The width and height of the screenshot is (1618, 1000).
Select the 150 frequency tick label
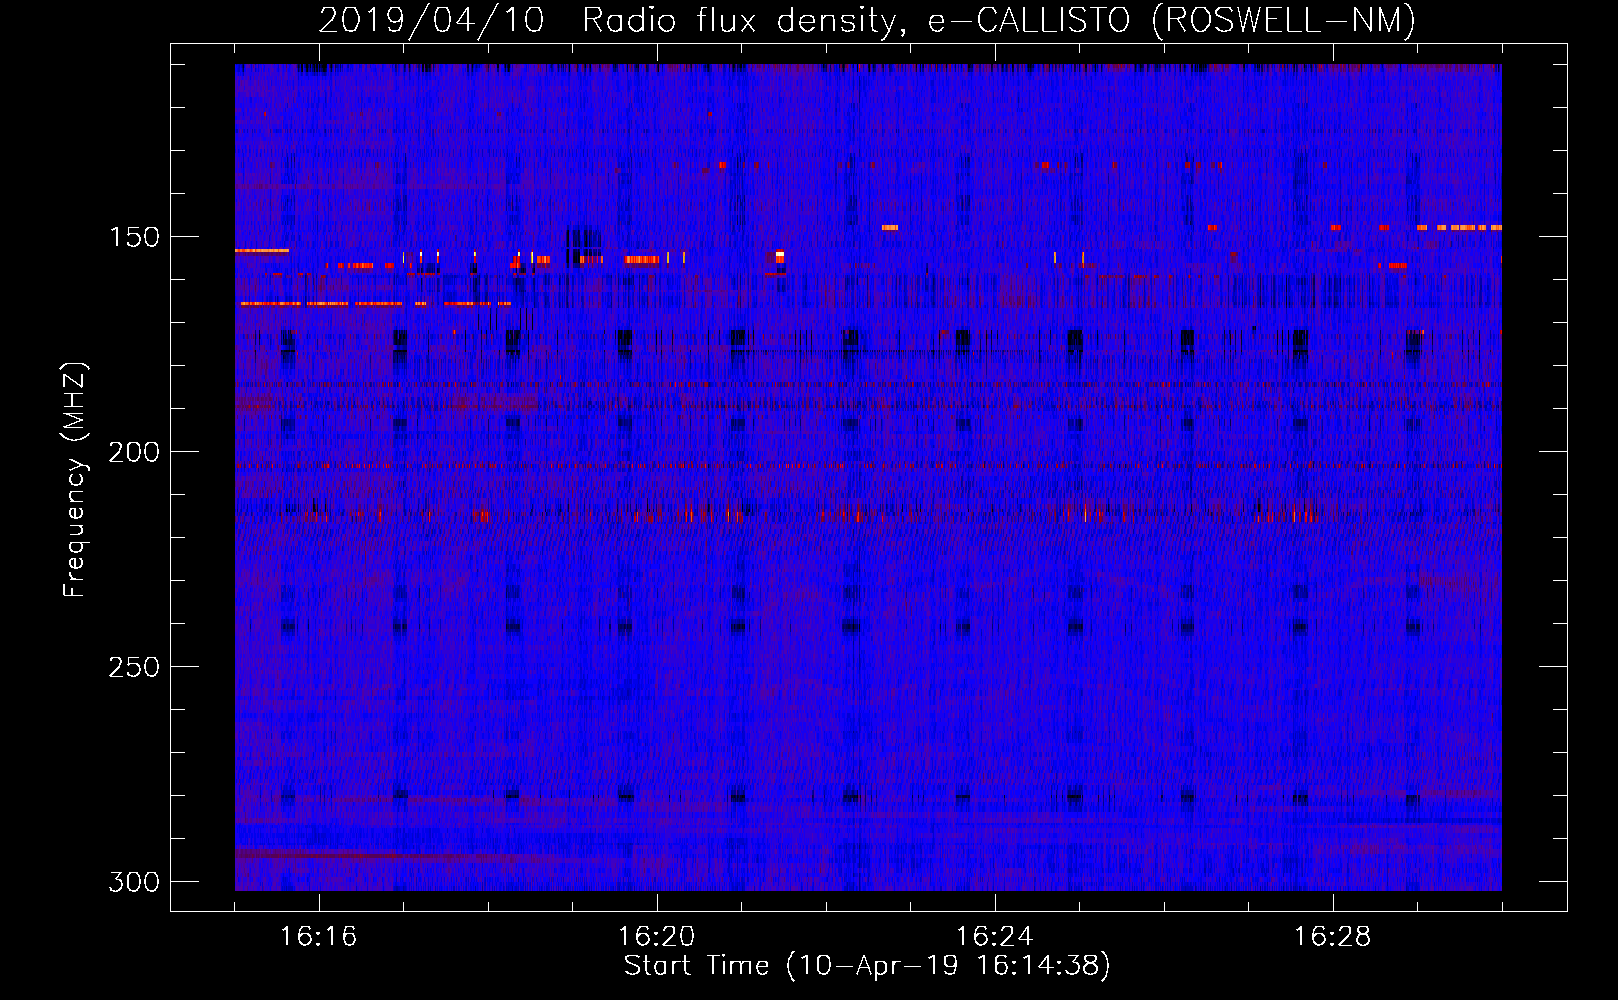[x=134, y=237]
